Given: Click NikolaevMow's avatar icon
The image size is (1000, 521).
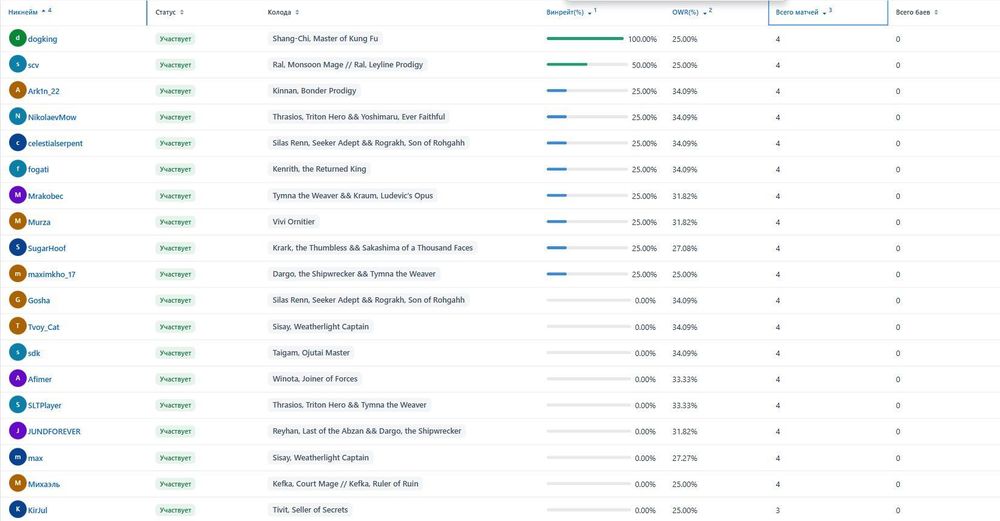Looking at the screenshot, I should tap(17, 117).
